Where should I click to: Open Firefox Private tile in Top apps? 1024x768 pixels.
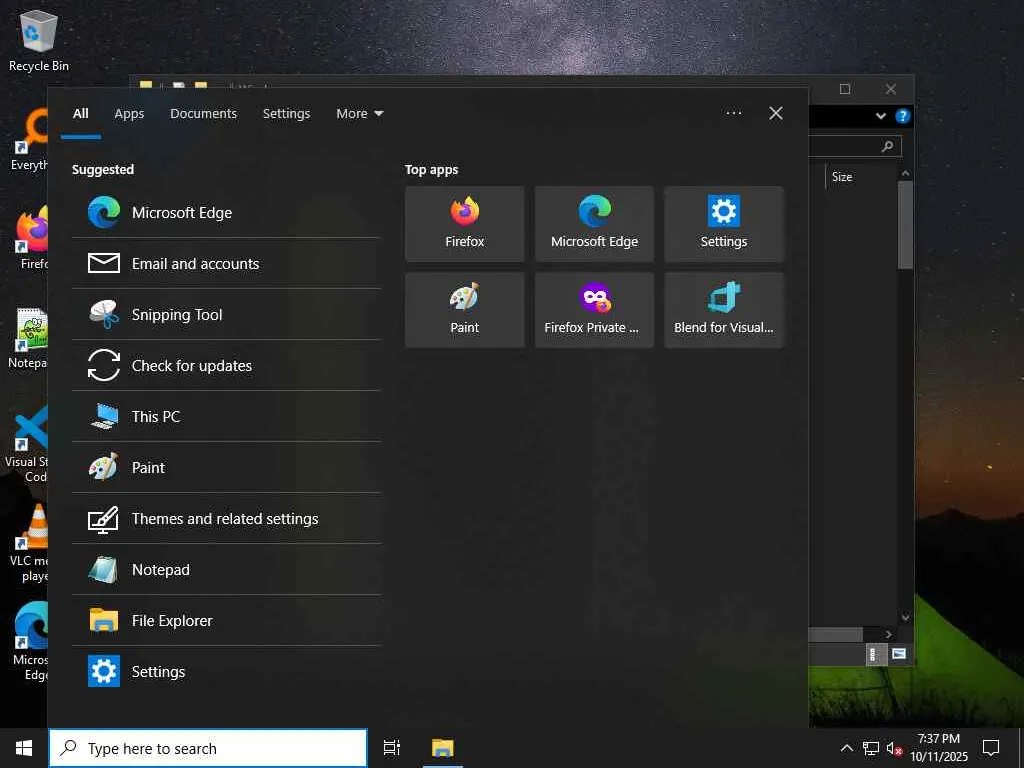point(594,310)
